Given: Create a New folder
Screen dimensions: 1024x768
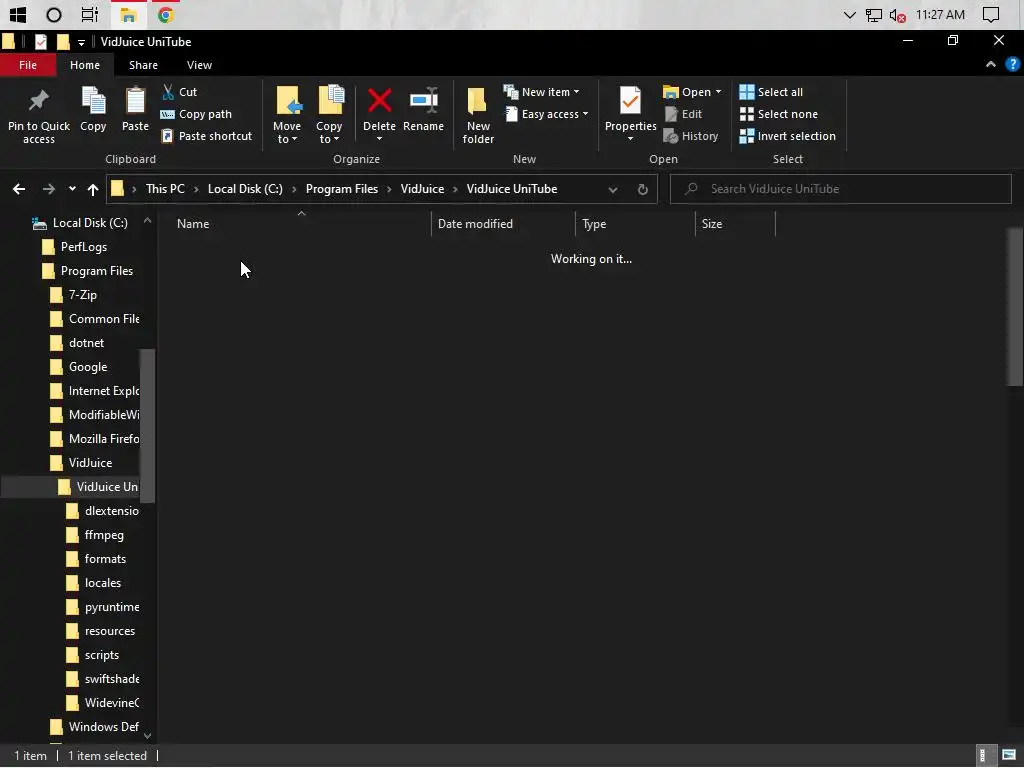Looking at the screenshot, I should coord(478,115).
